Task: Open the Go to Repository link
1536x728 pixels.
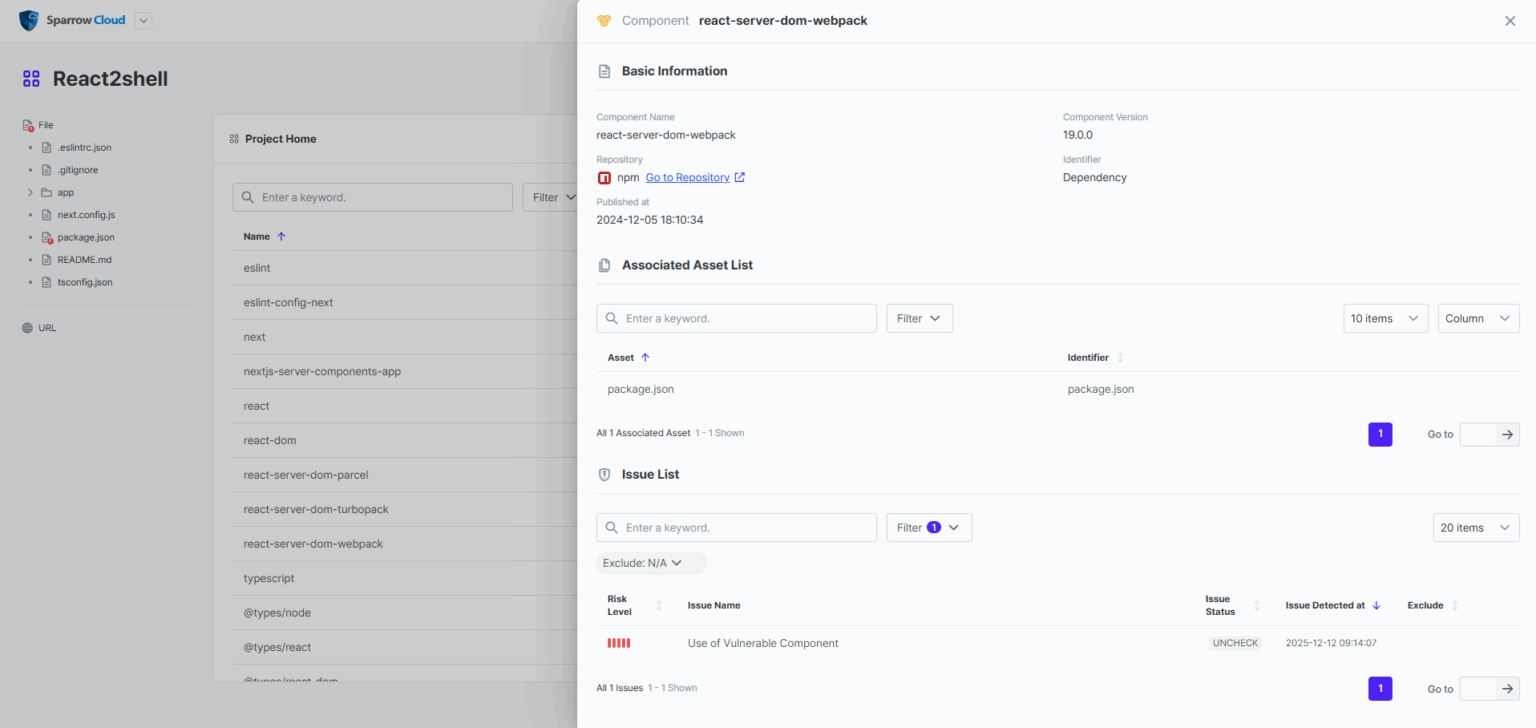Action: click(689, 177)
